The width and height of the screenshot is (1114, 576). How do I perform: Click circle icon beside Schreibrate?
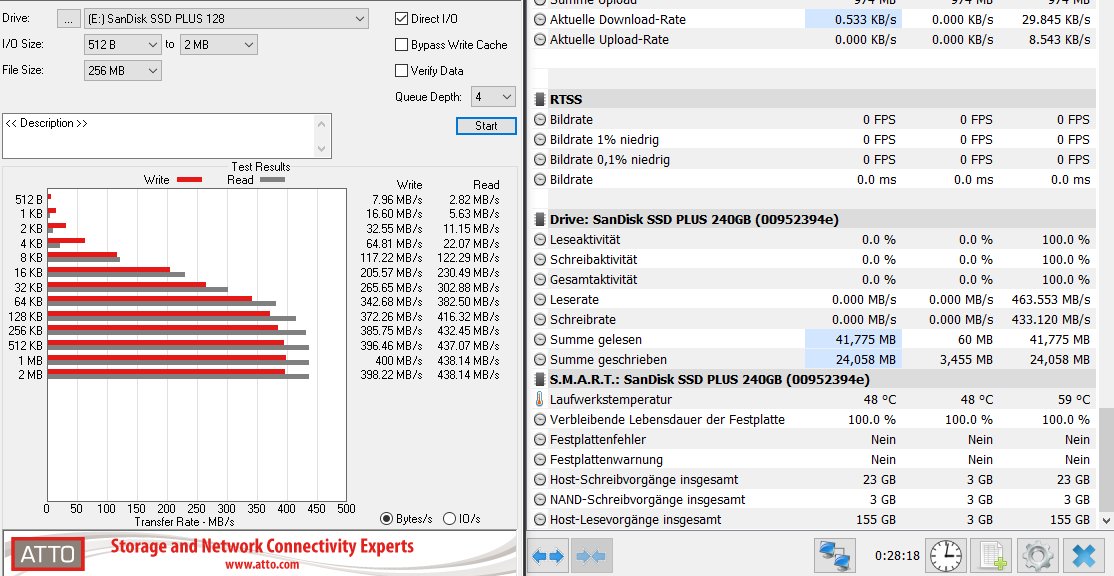point(540,320)
